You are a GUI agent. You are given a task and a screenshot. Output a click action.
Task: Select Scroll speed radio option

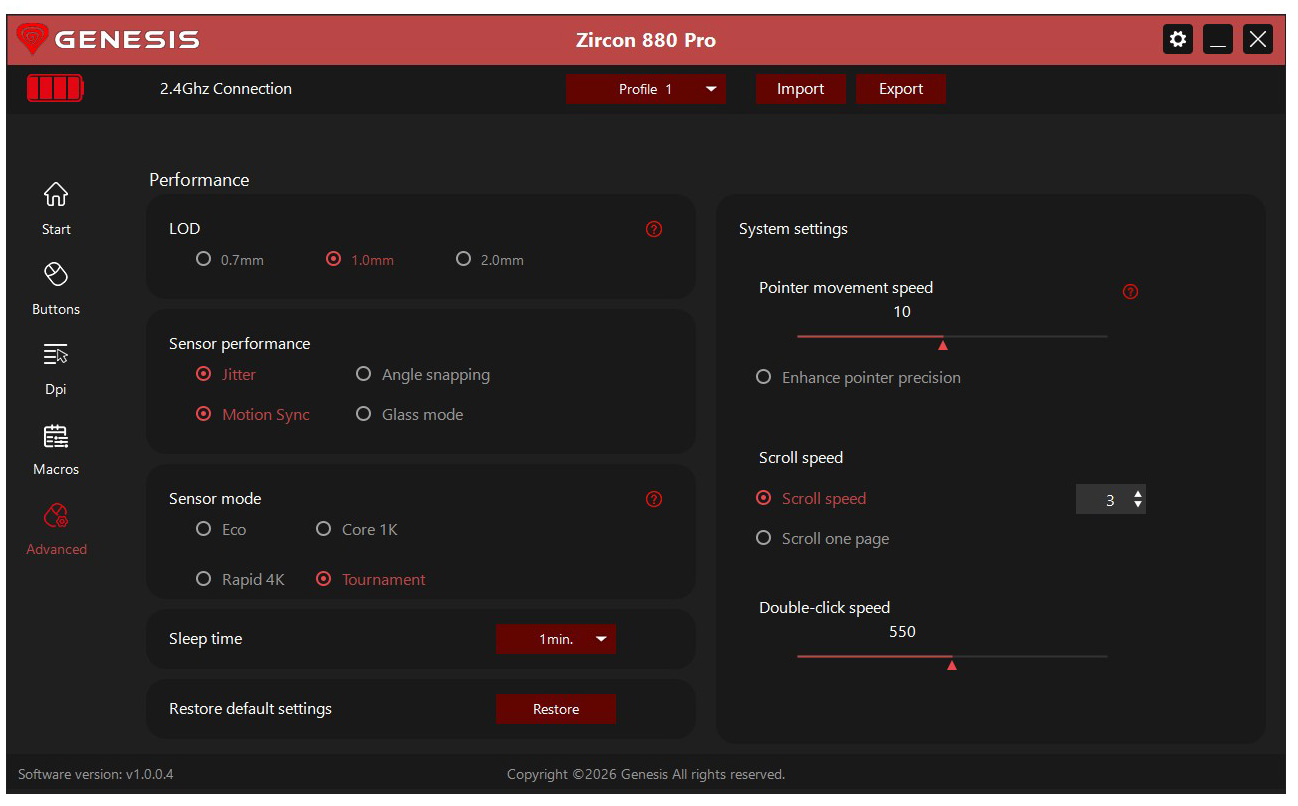coord(811,498)
